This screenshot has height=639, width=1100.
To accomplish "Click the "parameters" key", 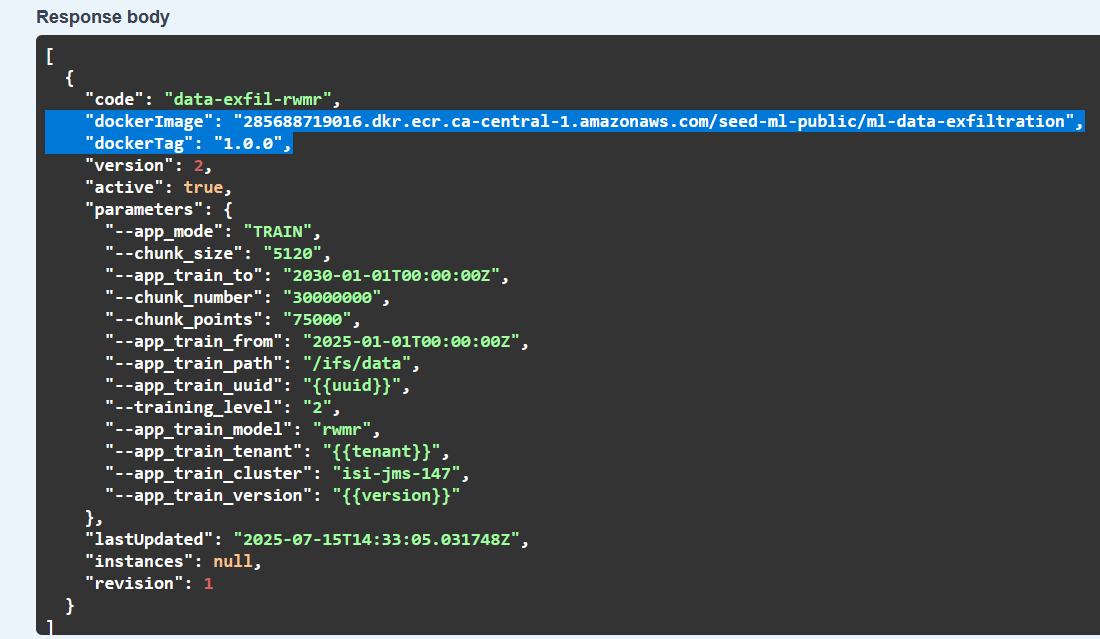I will pos(144,210).
